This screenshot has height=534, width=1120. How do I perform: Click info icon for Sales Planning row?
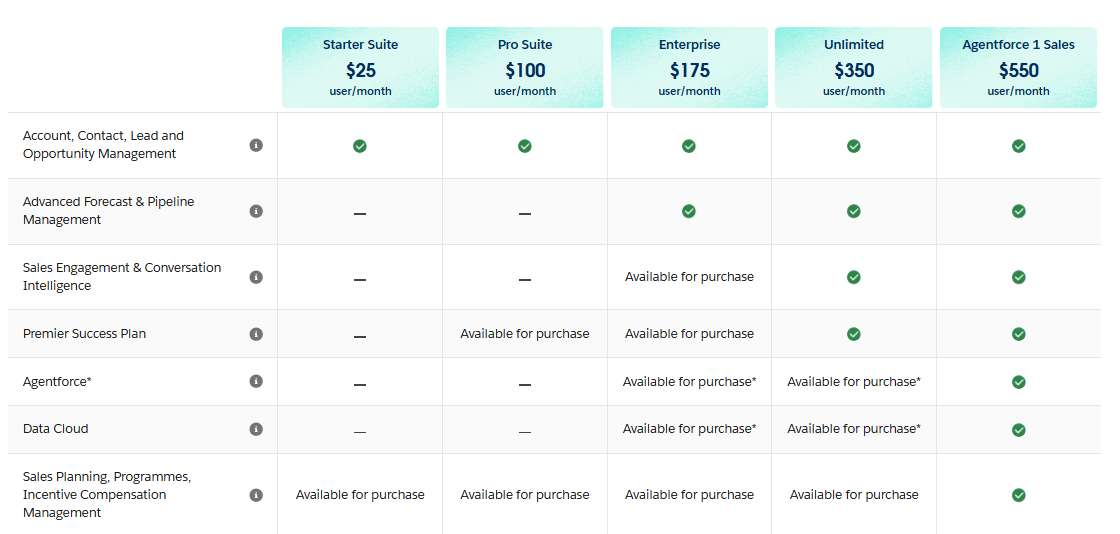pyautogui.click(x=256, y=495)
